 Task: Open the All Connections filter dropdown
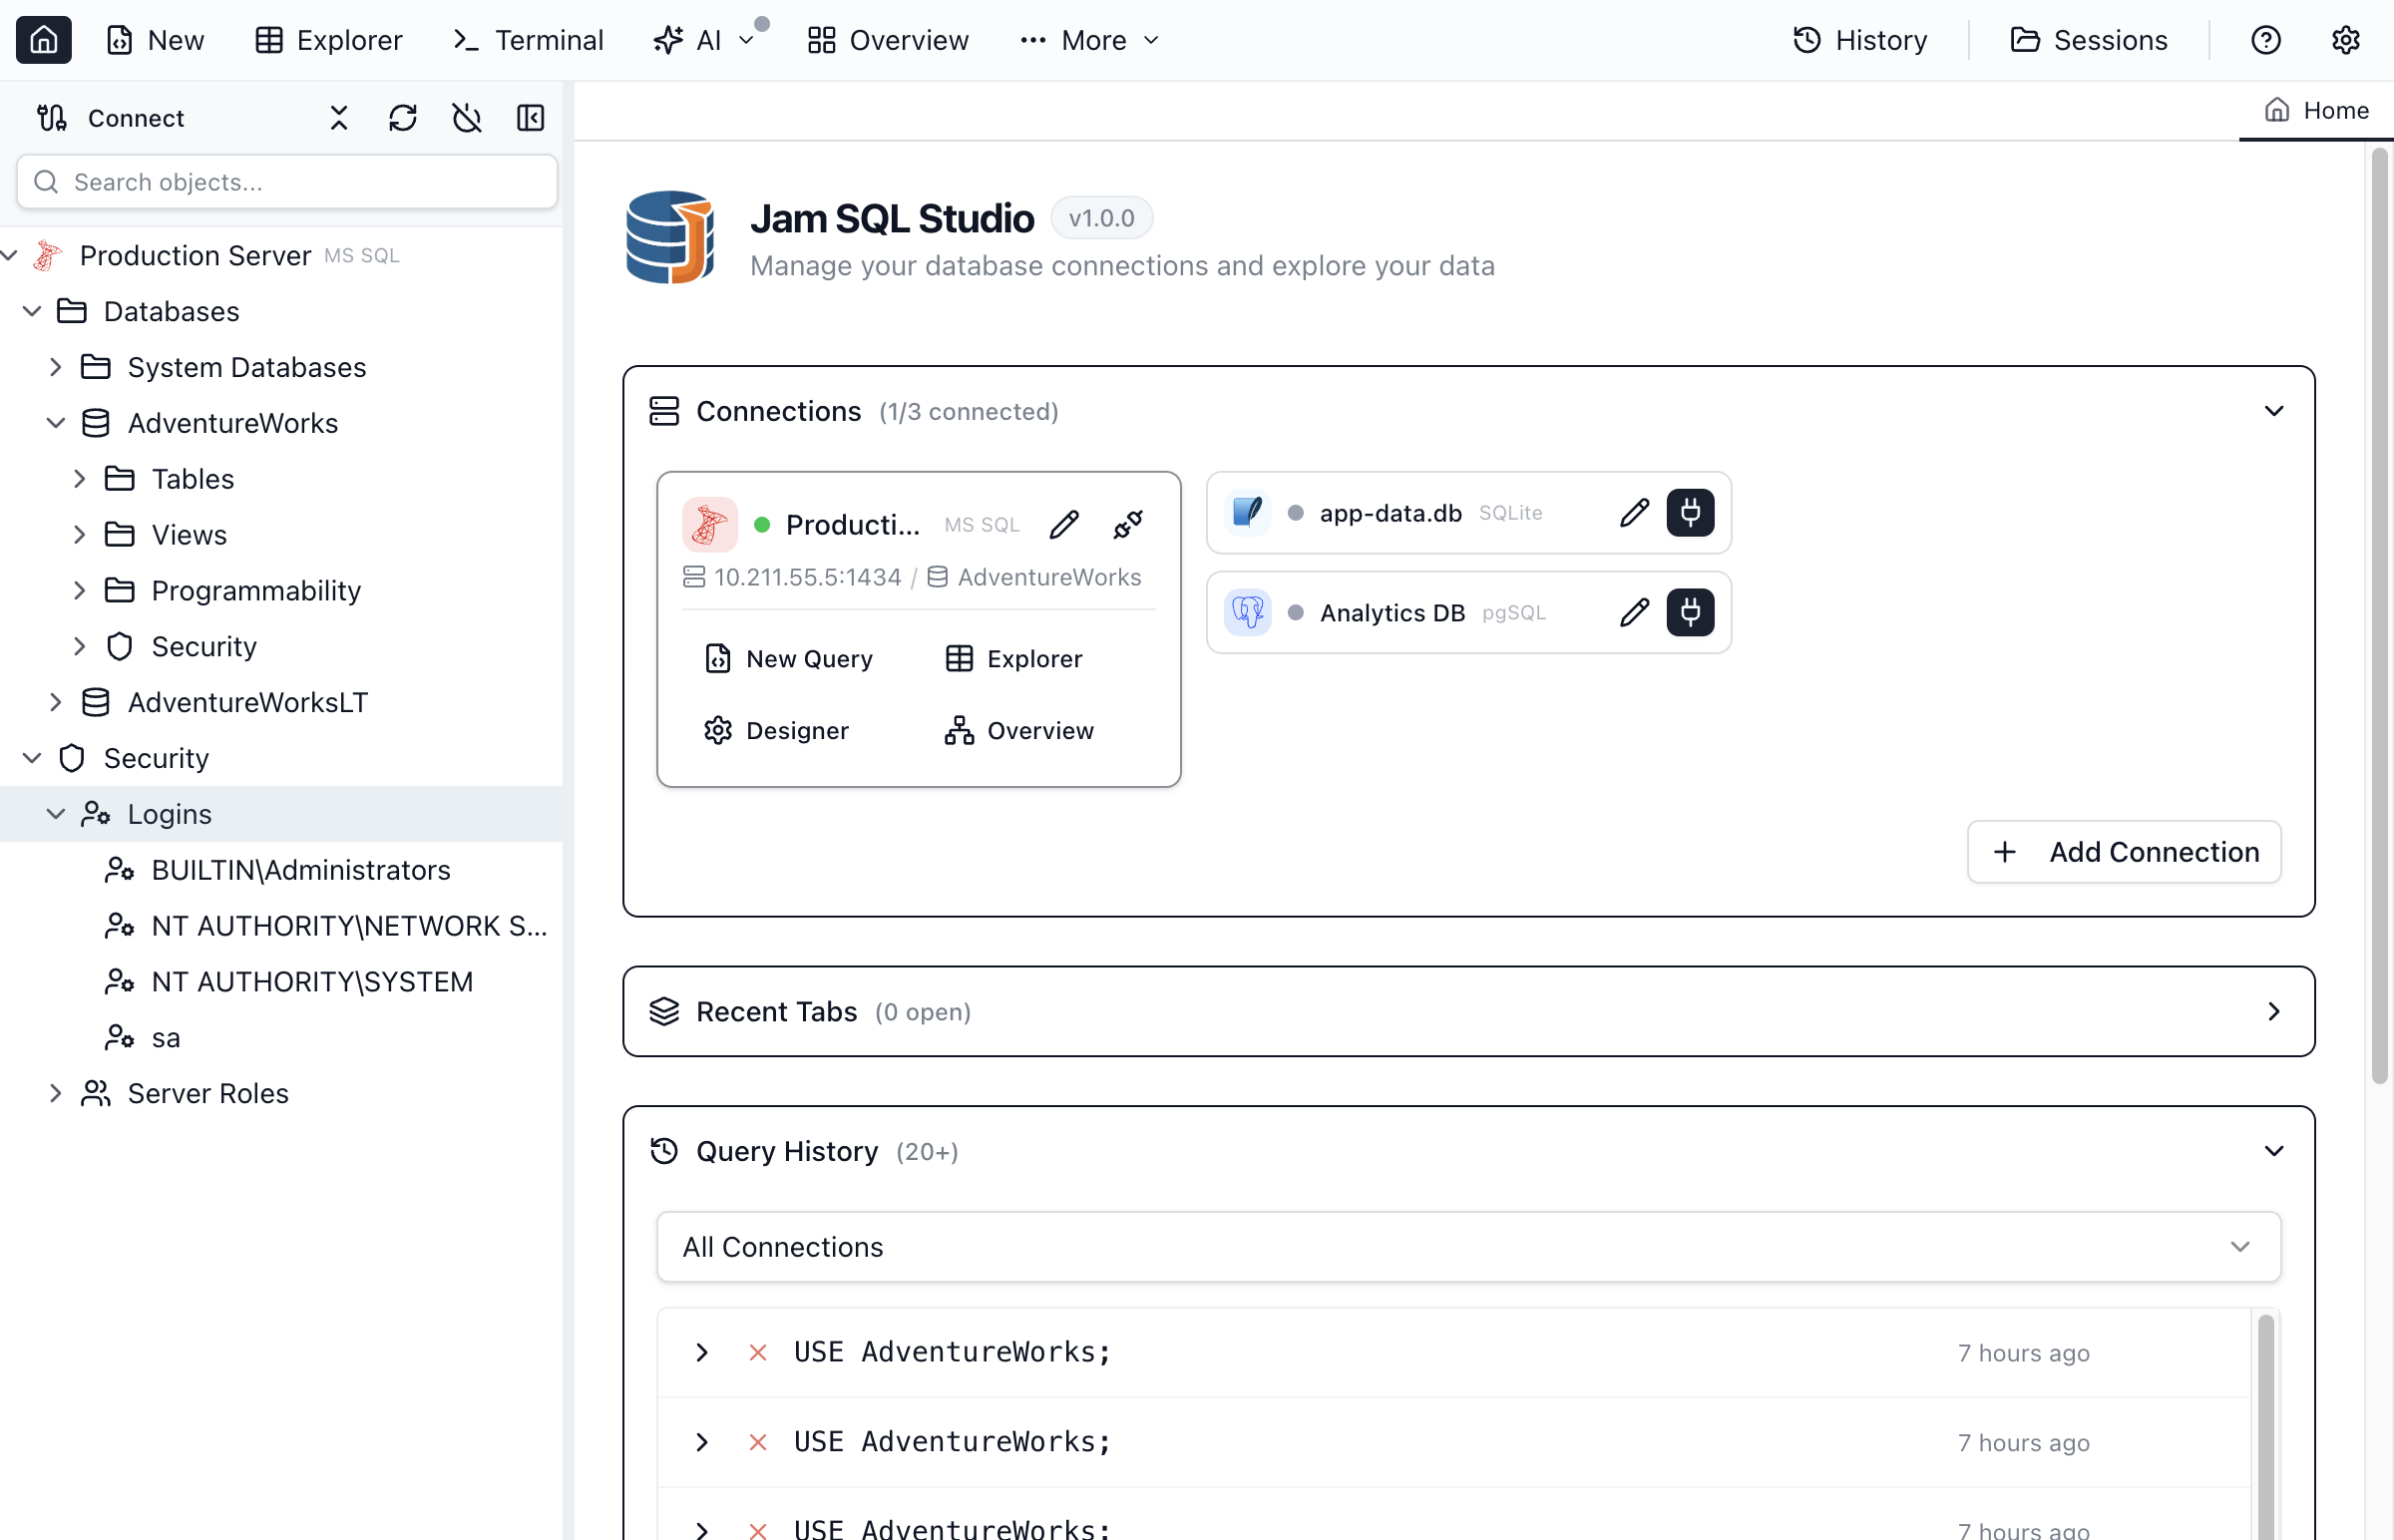coord(1468,1247)
